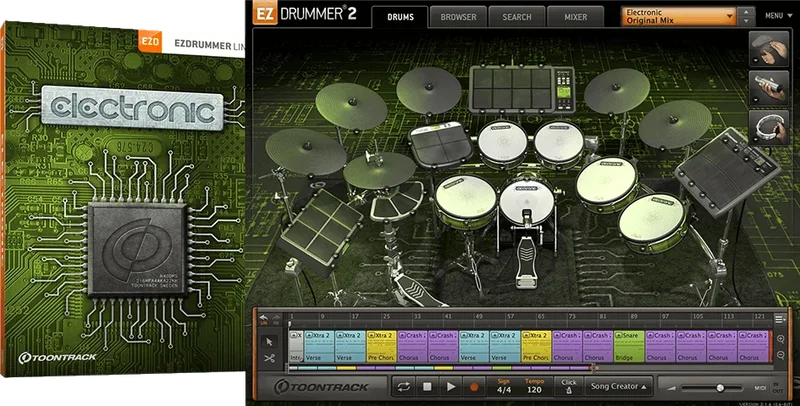
Task: Toggle the Click metronome
Action: (x=569, y=387)
